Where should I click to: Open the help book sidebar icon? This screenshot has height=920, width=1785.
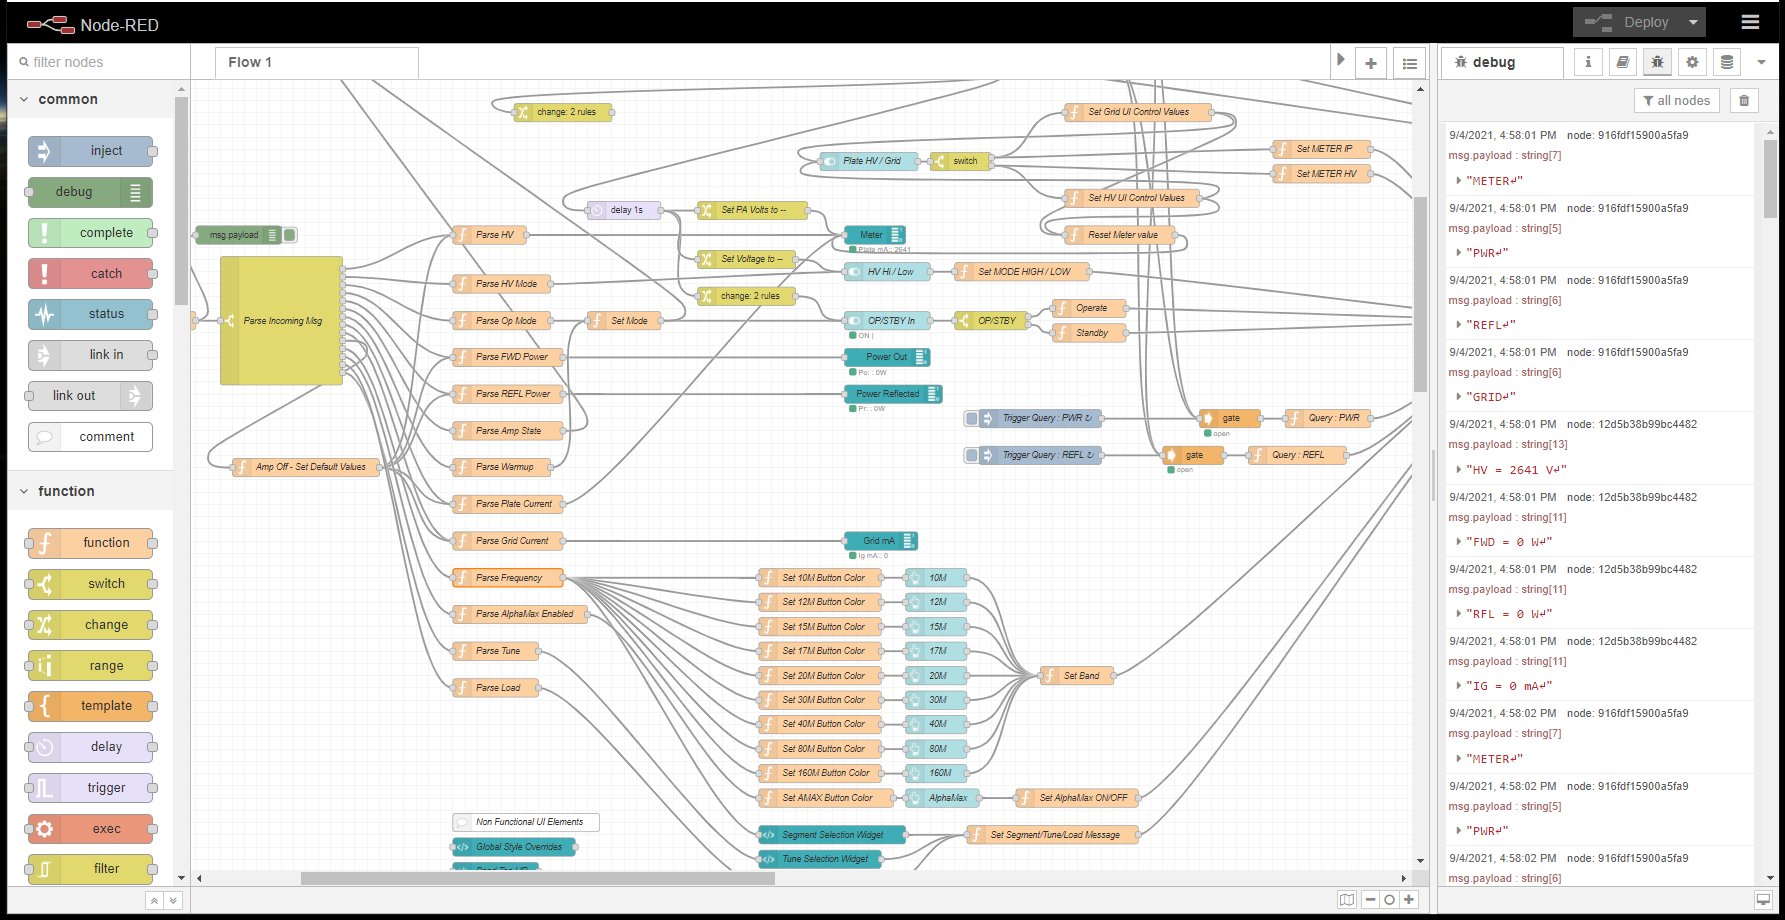pyautogui.click(x=1622, y=62)
